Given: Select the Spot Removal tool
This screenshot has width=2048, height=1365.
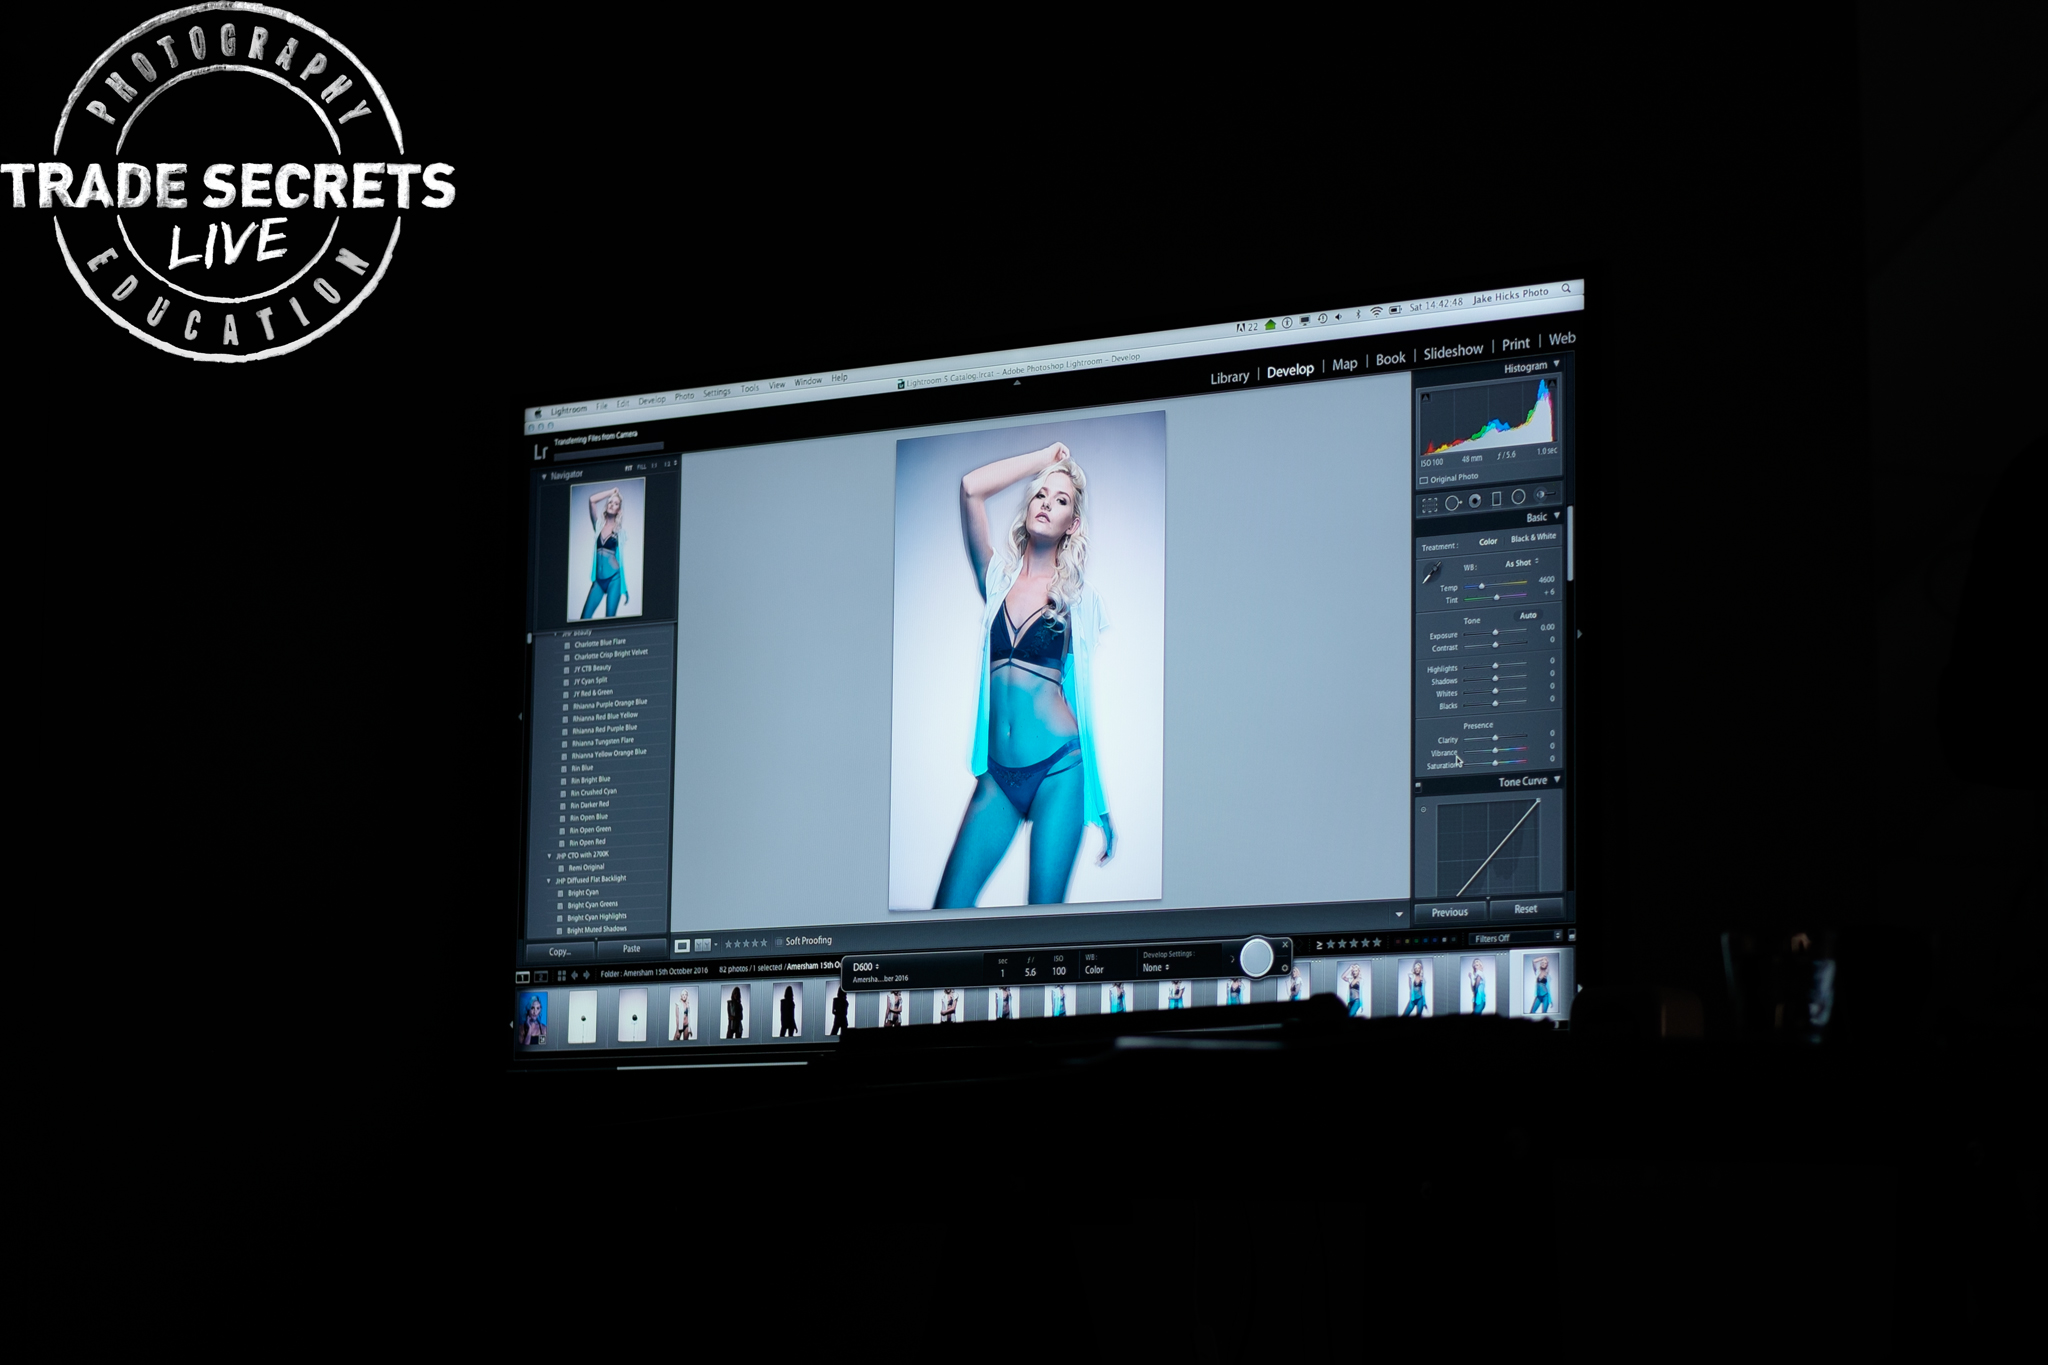Looking at the screenshot, I should (x=1453, y=503).
